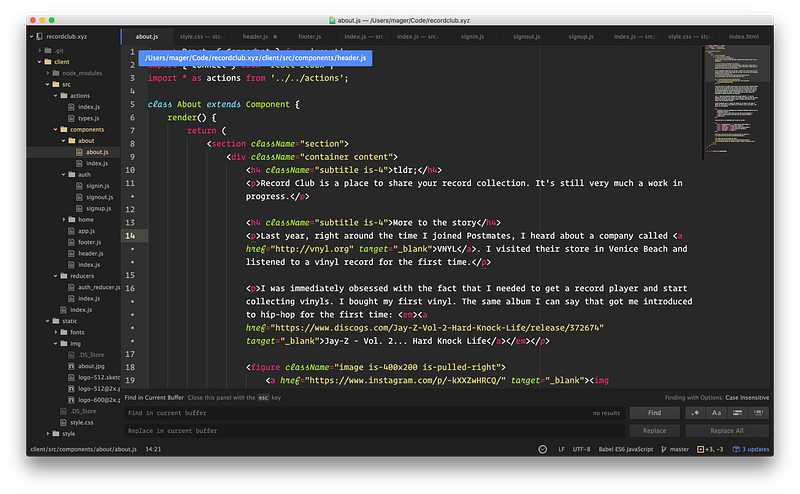The height and width of the screenshot is (494, 800).
Task: Click the Find in current buffer field
Action: point(350,412)
